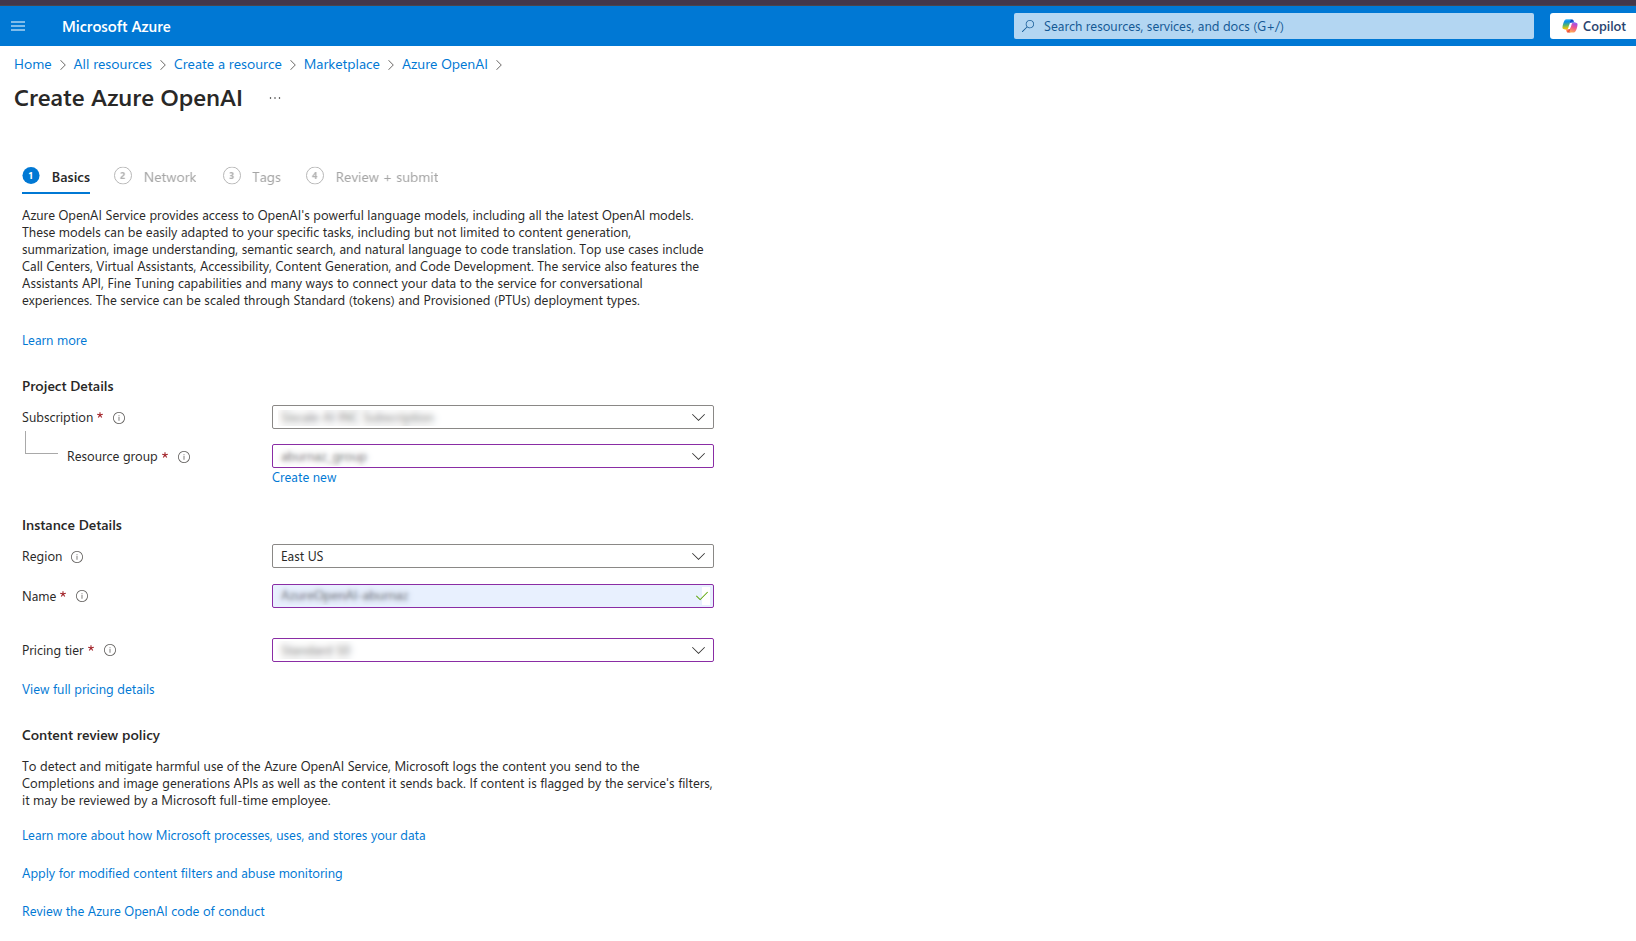Click the step 4 circle icon
This screenshot has height=941, width=1636.
click(x=315, y=176)
